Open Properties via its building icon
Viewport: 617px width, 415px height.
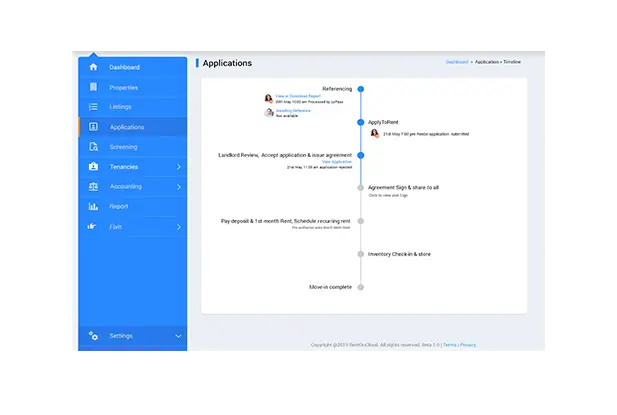click(93, 87)
